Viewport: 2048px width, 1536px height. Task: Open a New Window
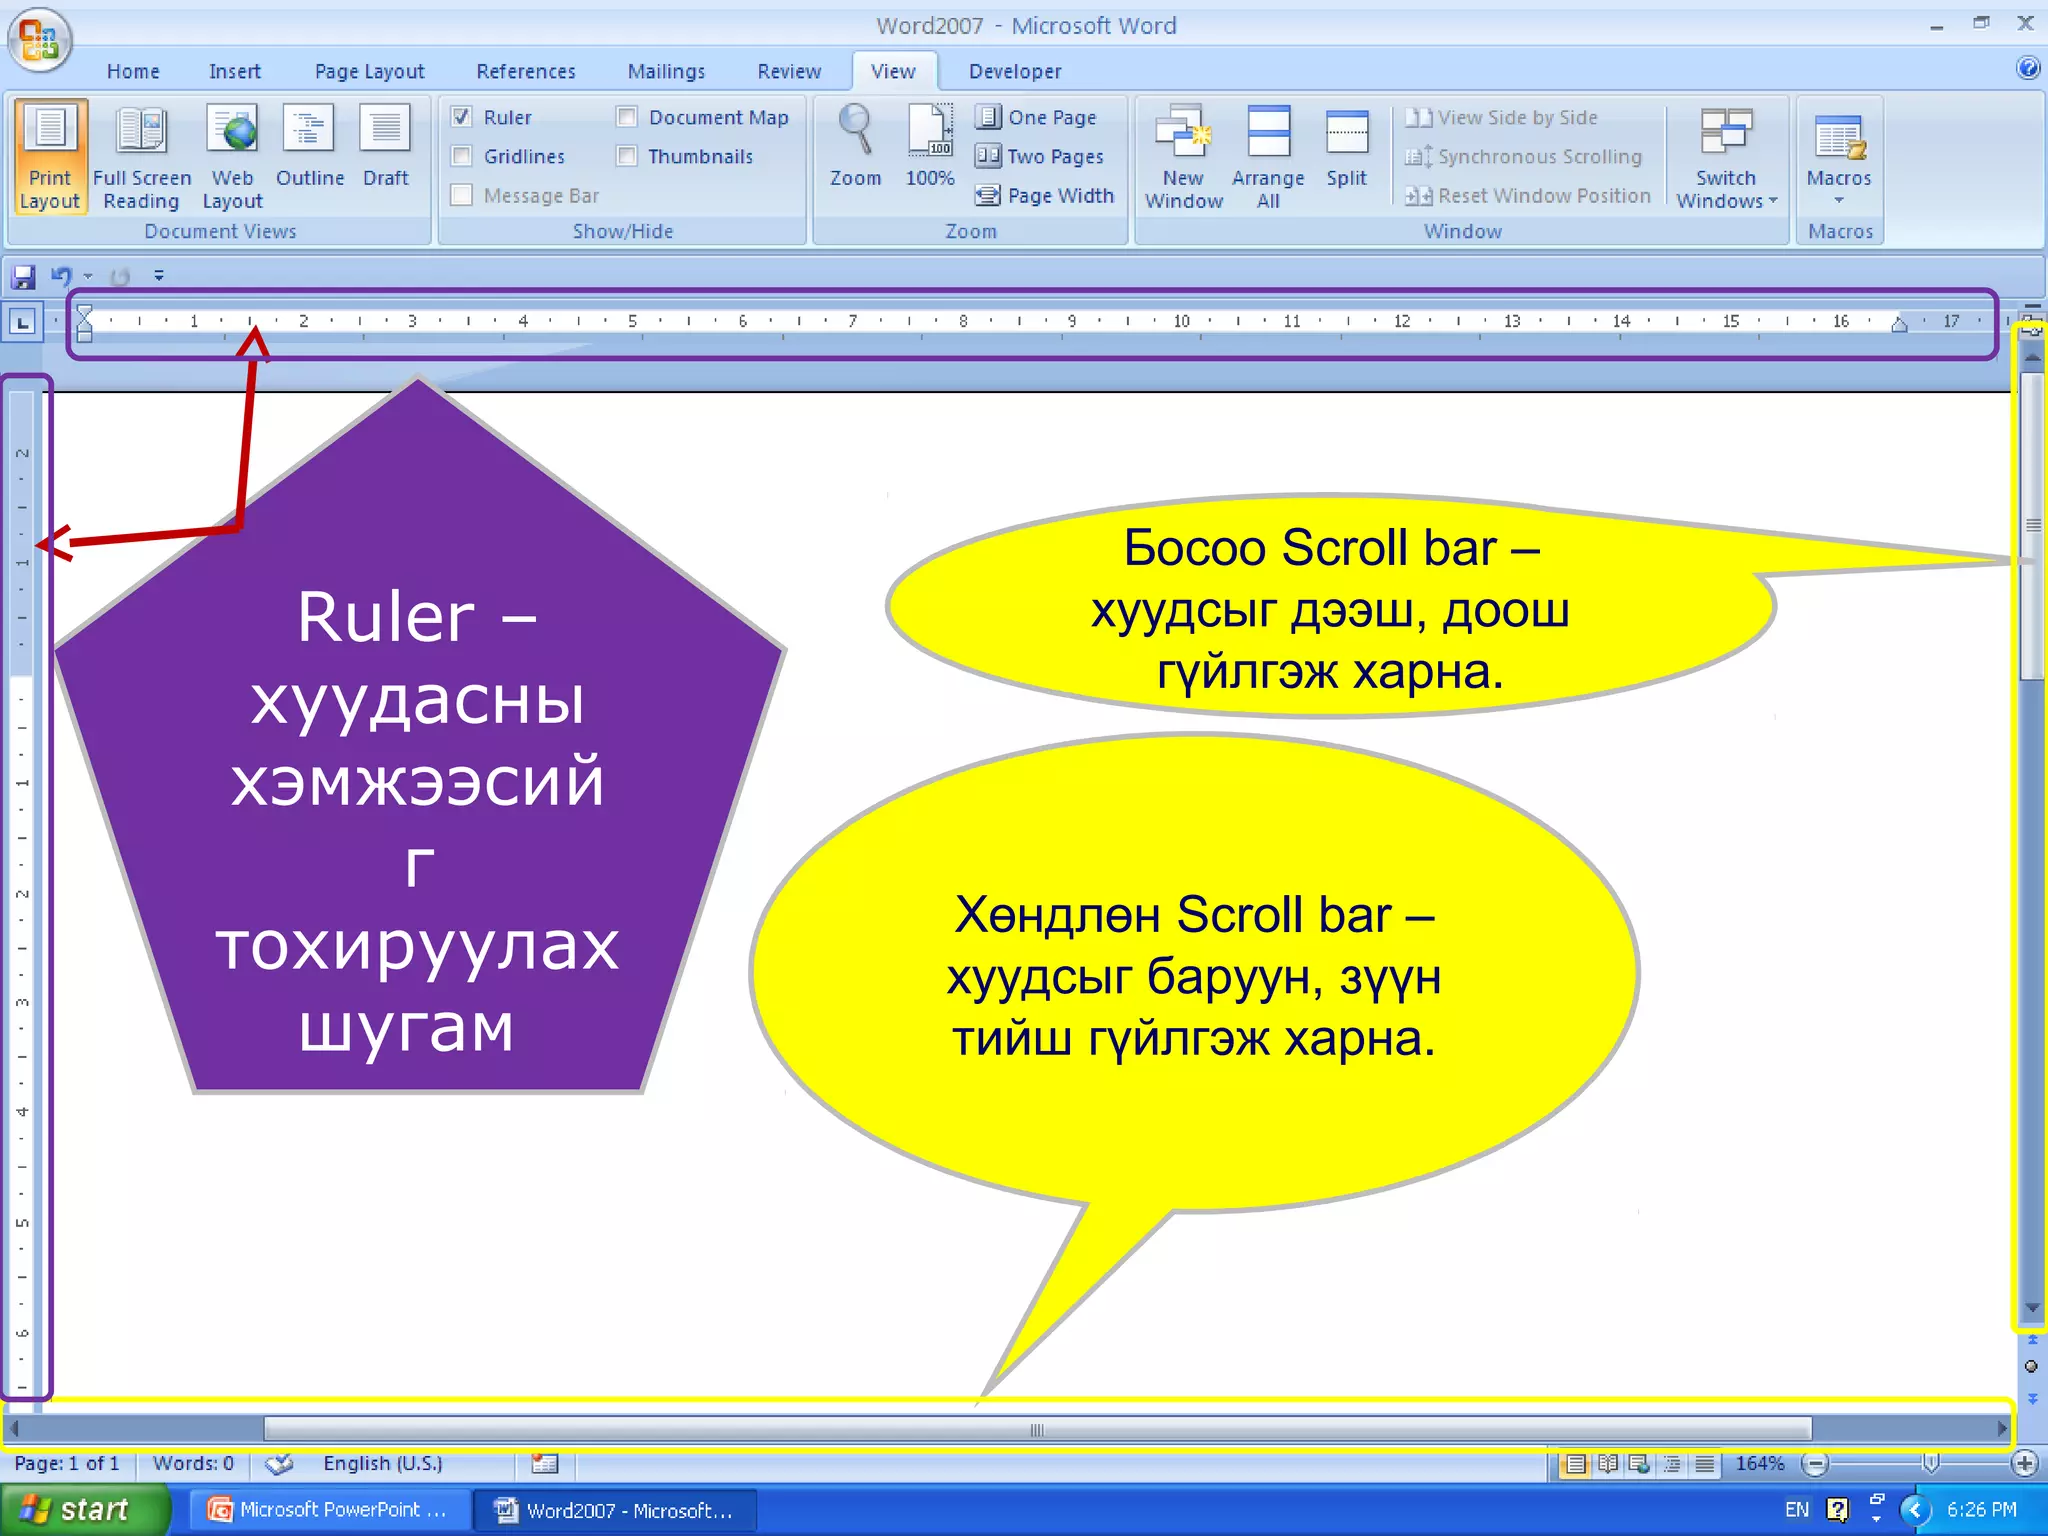click(1184, 156)
